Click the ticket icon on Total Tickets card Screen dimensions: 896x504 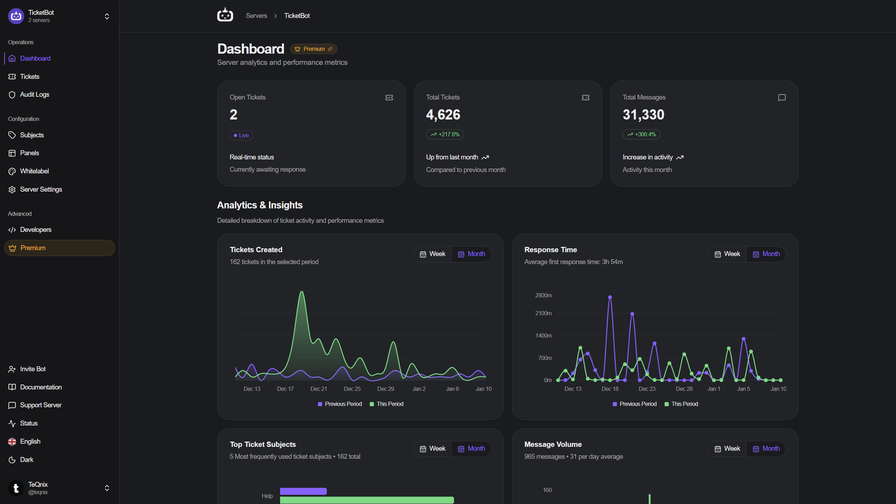coord(585,98)
